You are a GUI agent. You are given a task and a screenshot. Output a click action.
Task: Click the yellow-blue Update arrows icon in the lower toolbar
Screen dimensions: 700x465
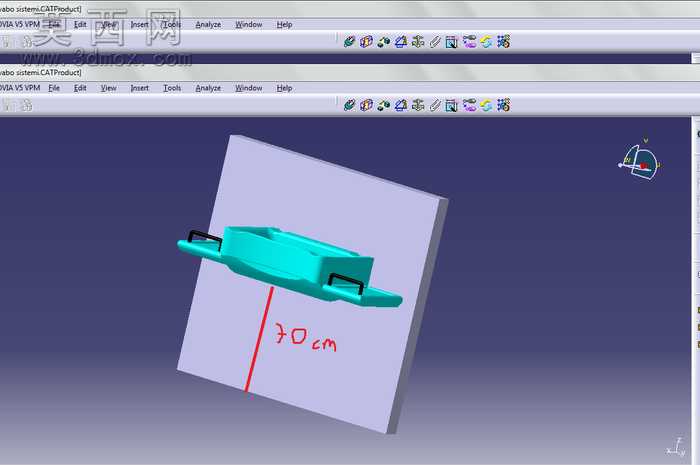(486, 105)
